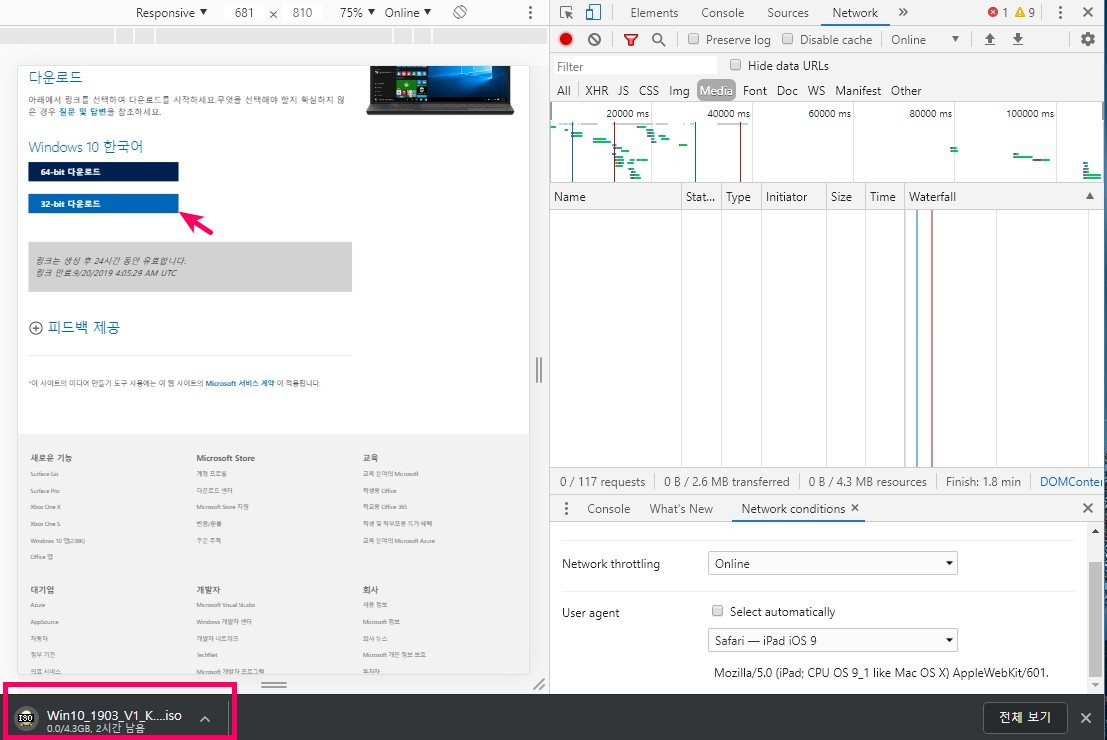
Task: Expand the feedback plus icon
Action: click(x=35, y=328)
